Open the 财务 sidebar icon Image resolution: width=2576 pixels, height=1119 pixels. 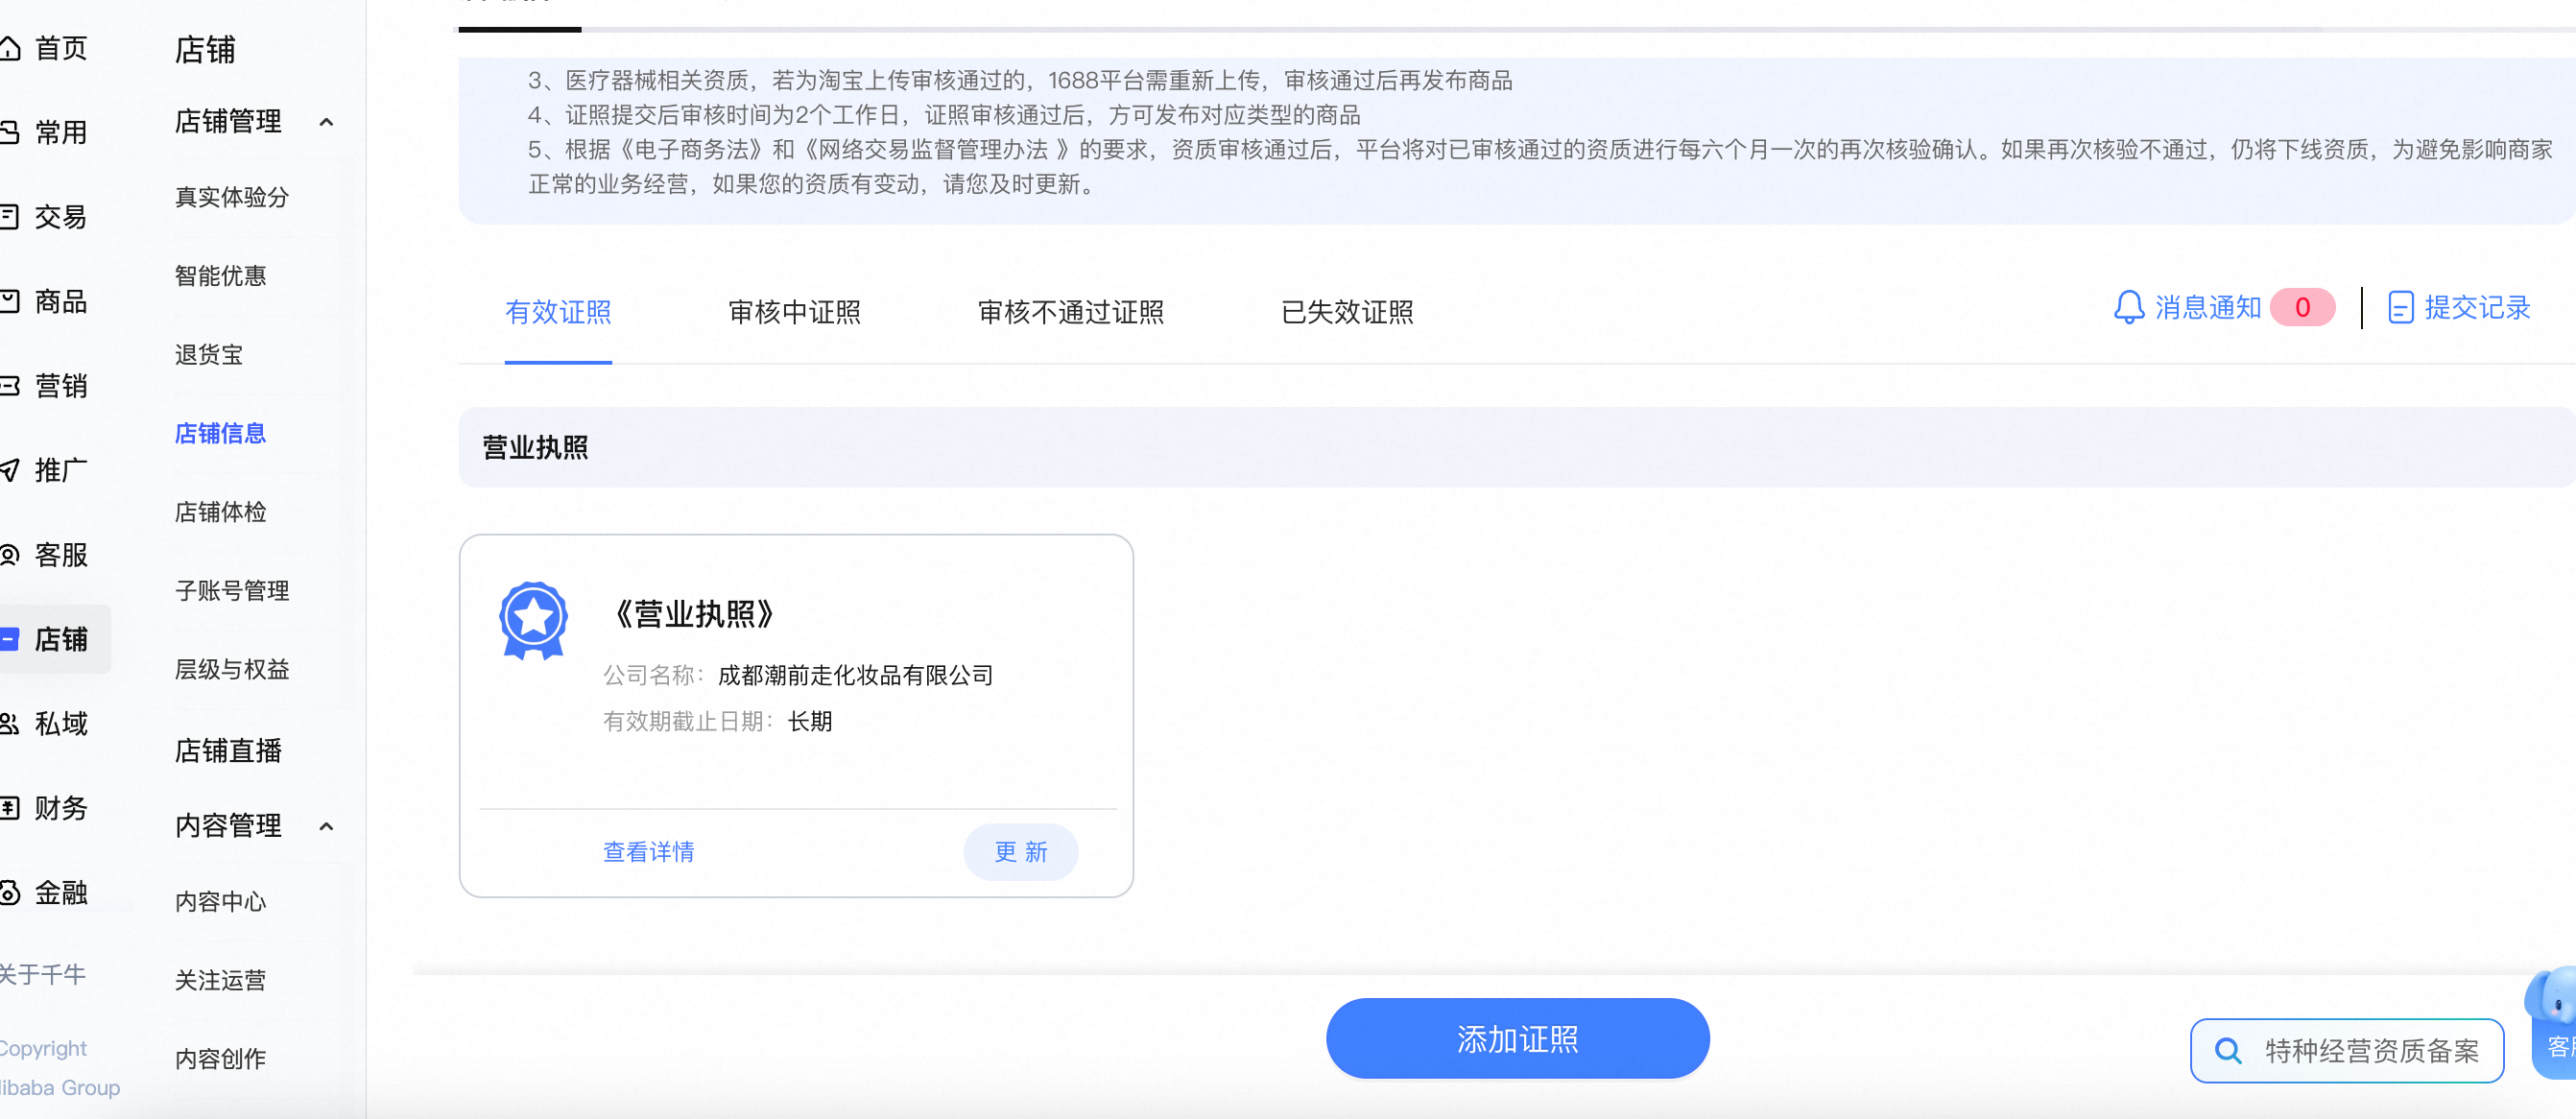click(x=10, y=808)
